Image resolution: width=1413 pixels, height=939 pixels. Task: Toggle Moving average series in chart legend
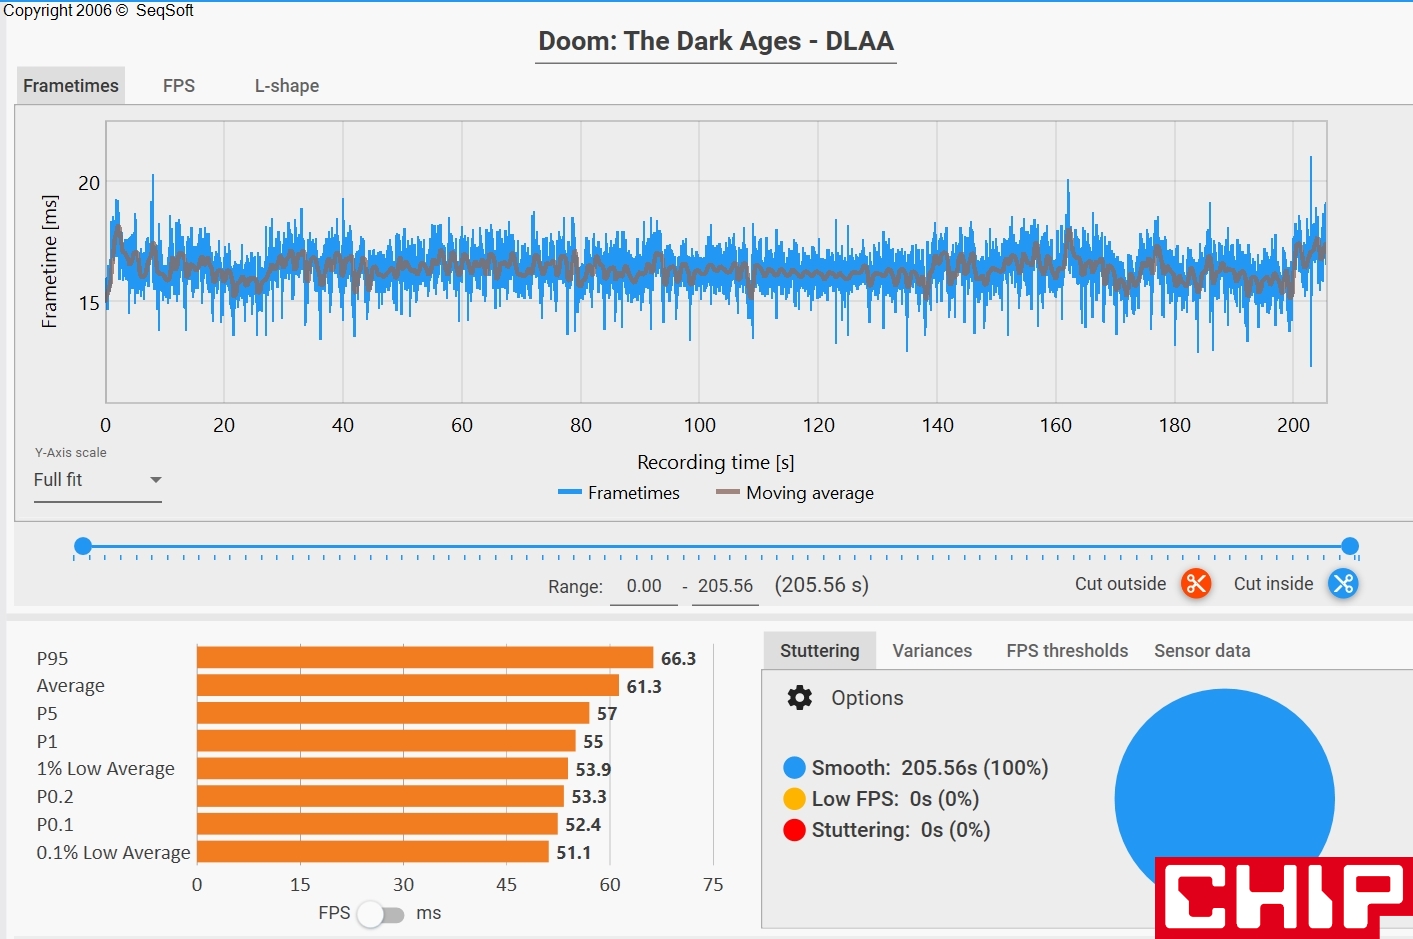tap(795, 493)
